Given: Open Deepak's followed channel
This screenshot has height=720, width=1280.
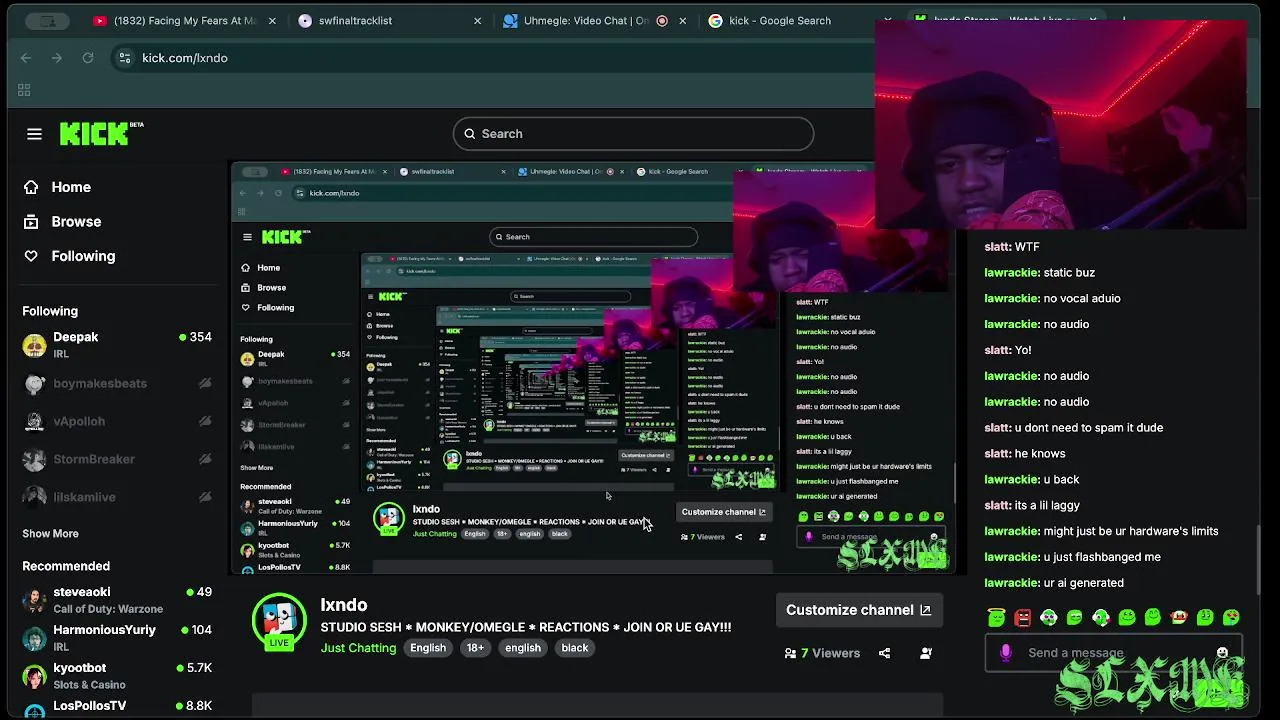Looking at the screenshot, I should click(117, 345).
